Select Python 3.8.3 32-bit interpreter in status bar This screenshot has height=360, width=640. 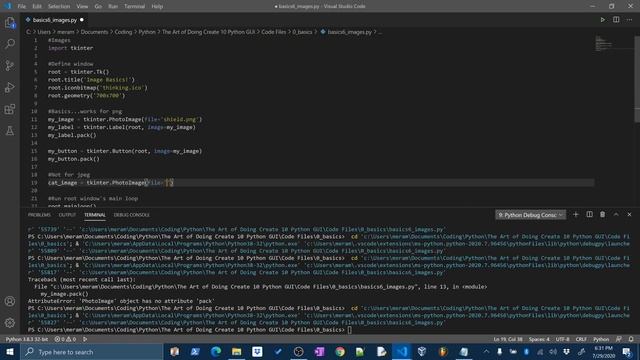(x=27, y=339)
